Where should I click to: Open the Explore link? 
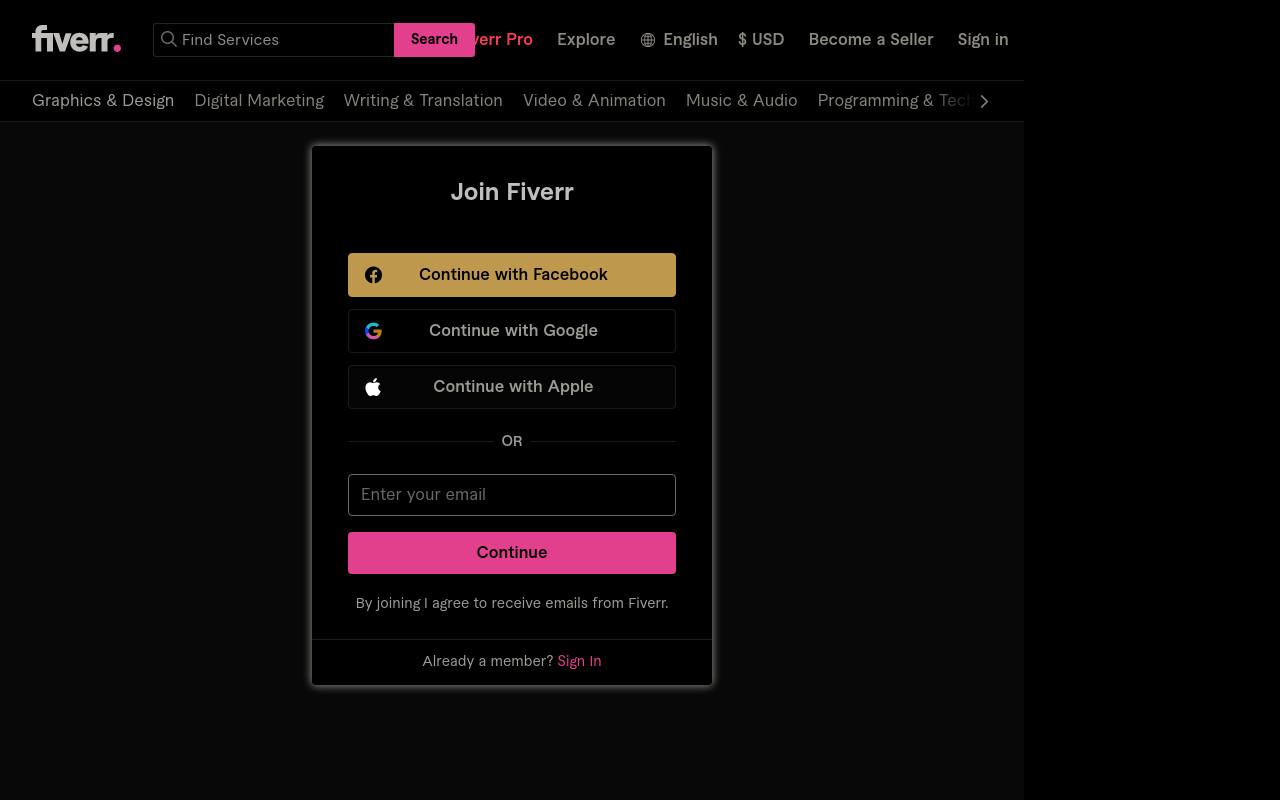tap(586, 40)
